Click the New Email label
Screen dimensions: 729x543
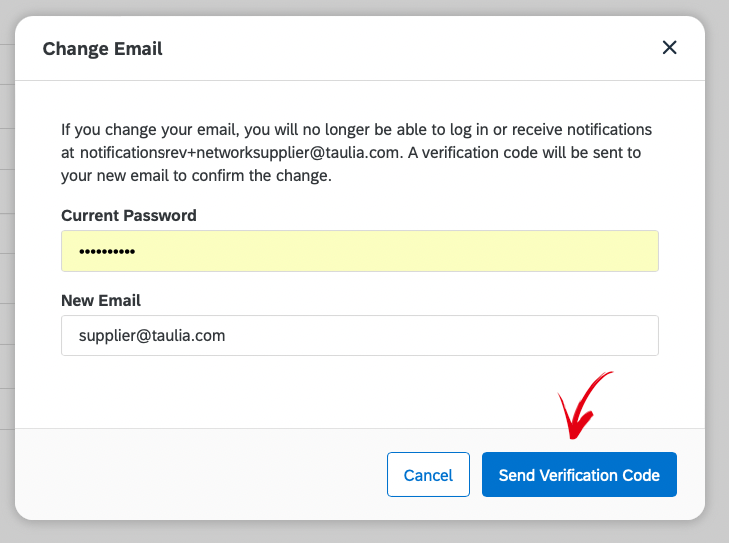(101, 300)
